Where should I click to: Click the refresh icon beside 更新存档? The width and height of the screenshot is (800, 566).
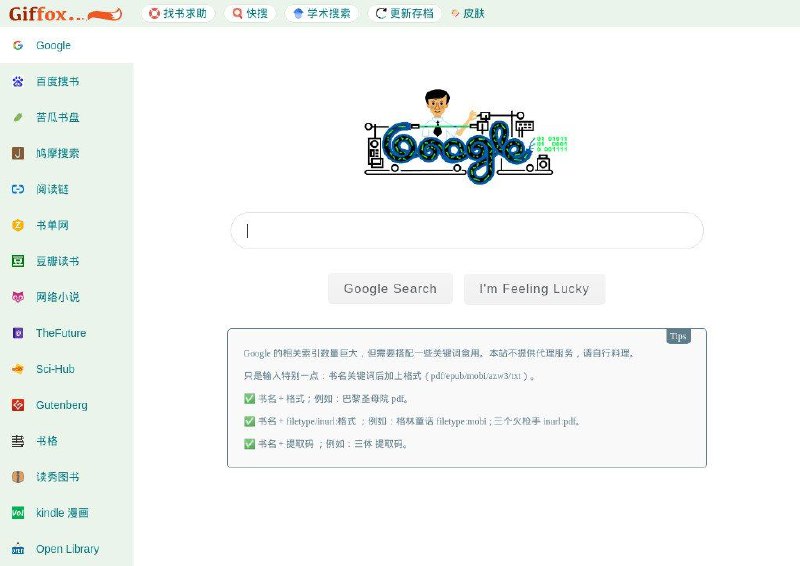pyautogui.click(x=381, y=13)
